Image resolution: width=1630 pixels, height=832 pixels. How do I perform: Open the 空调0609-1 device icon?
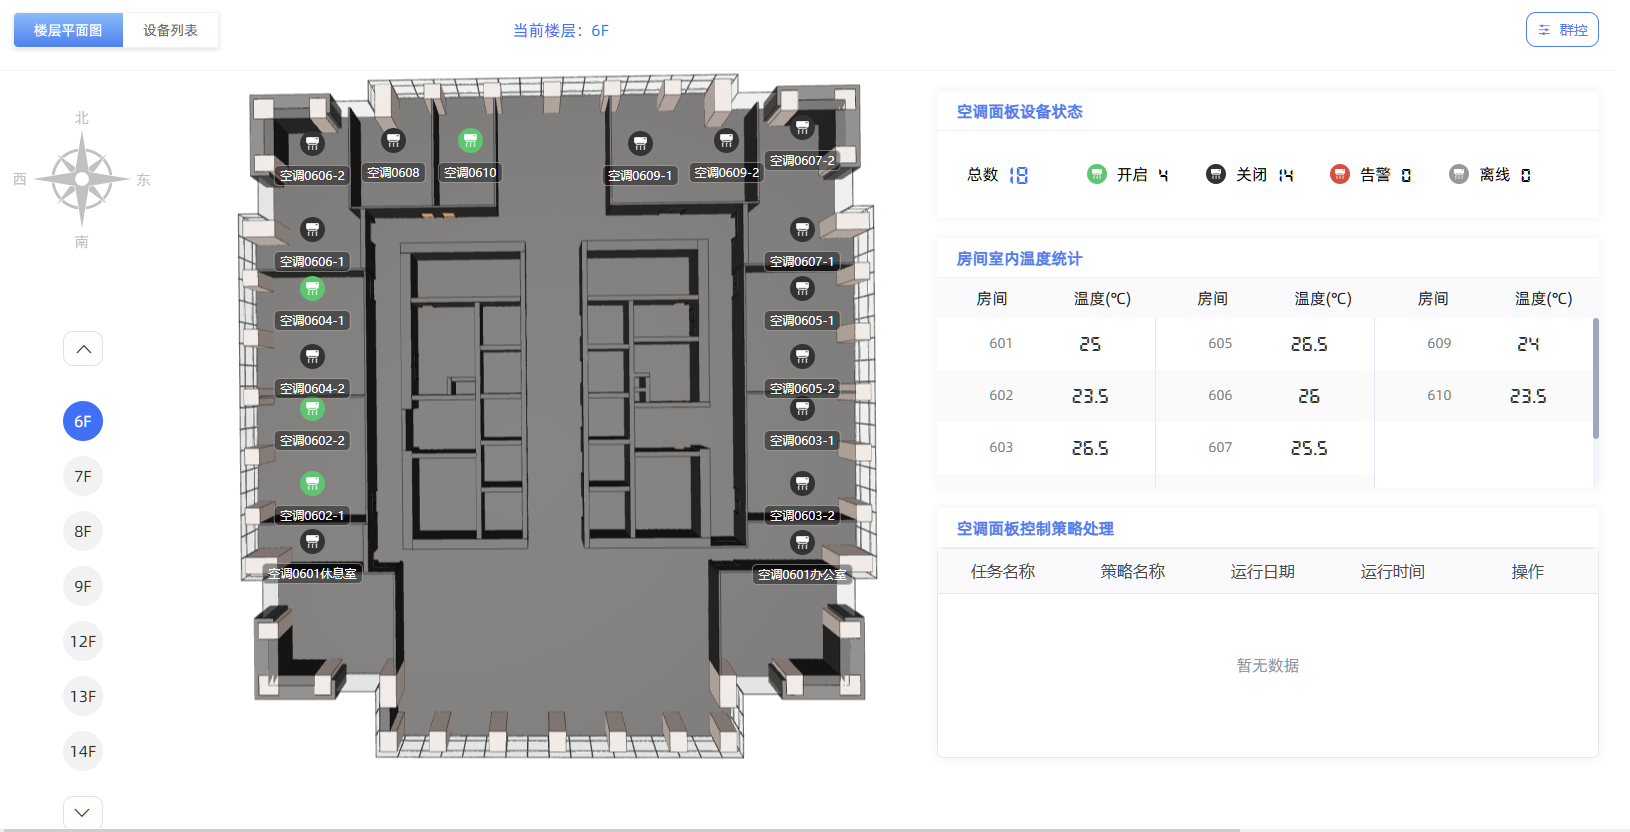pos(640,144)
